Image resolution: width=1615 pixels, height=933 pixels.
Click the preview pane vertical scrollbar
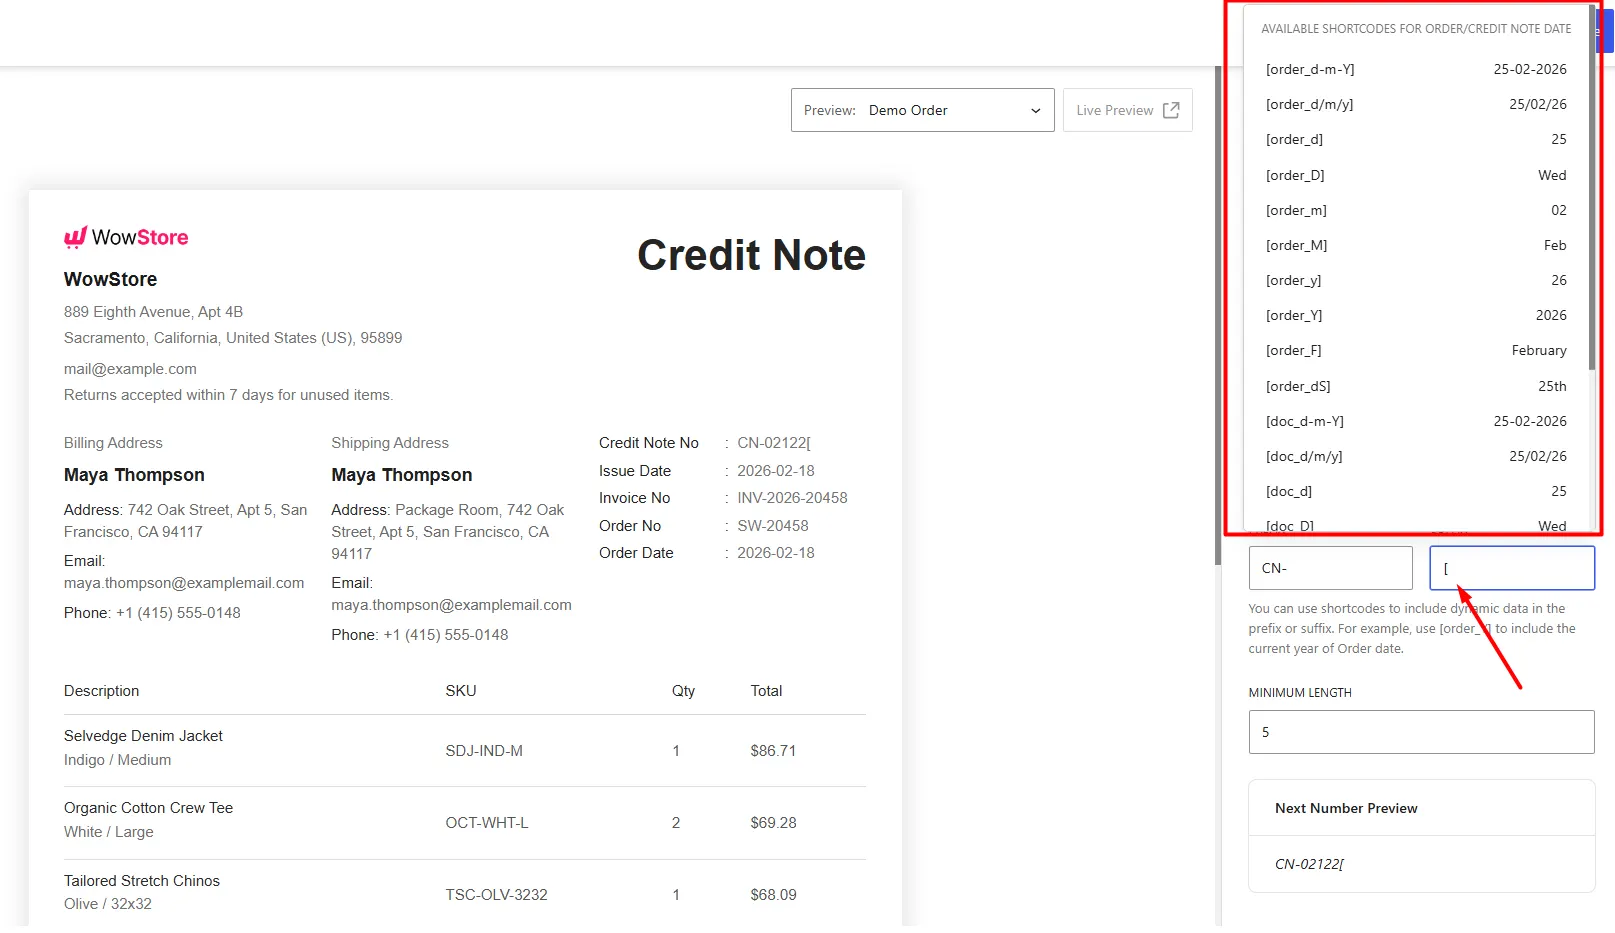click(1217, 315)
